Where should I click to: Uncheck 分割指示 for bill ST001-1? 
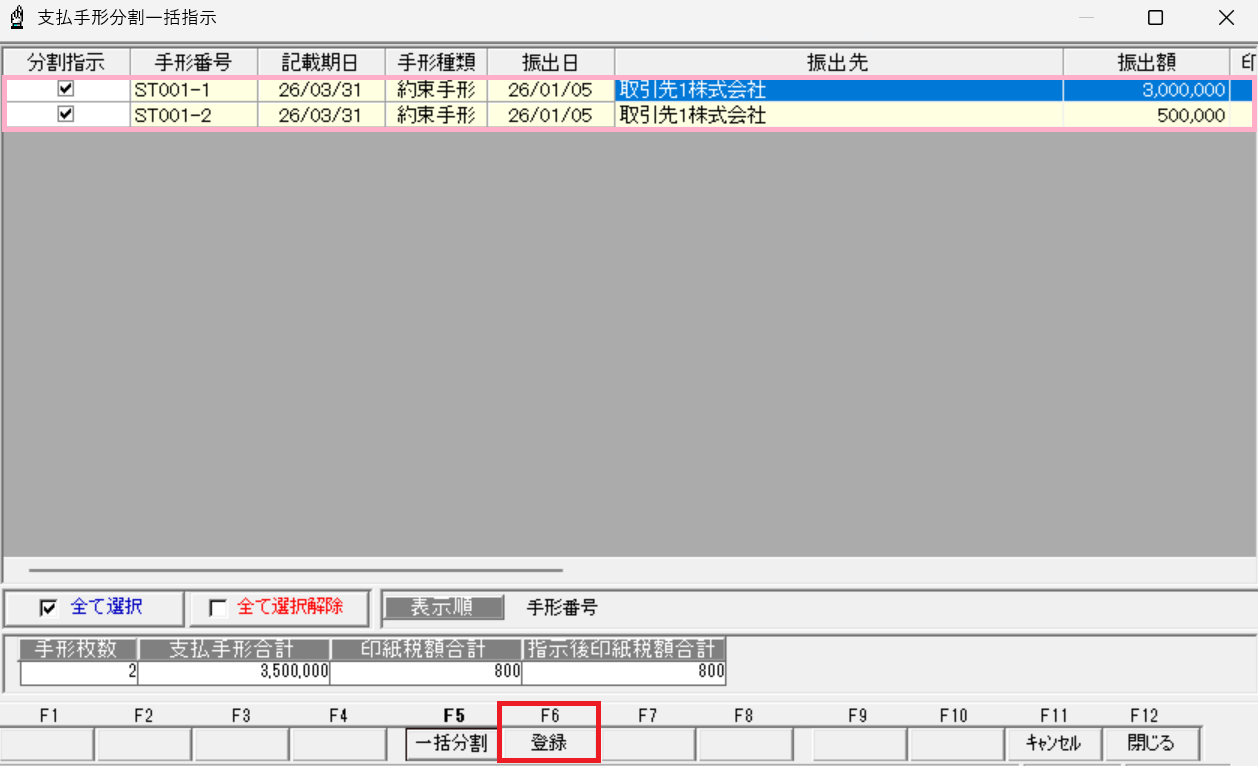[65, 90]
